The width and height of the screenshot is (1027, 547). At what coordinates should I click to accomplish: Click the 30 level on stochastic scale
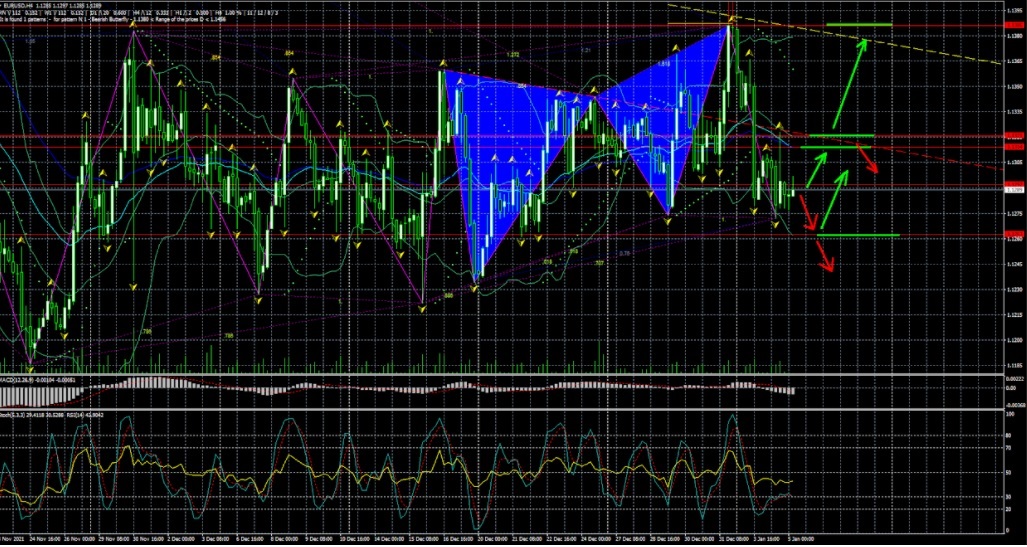[x=1011, y=497]
